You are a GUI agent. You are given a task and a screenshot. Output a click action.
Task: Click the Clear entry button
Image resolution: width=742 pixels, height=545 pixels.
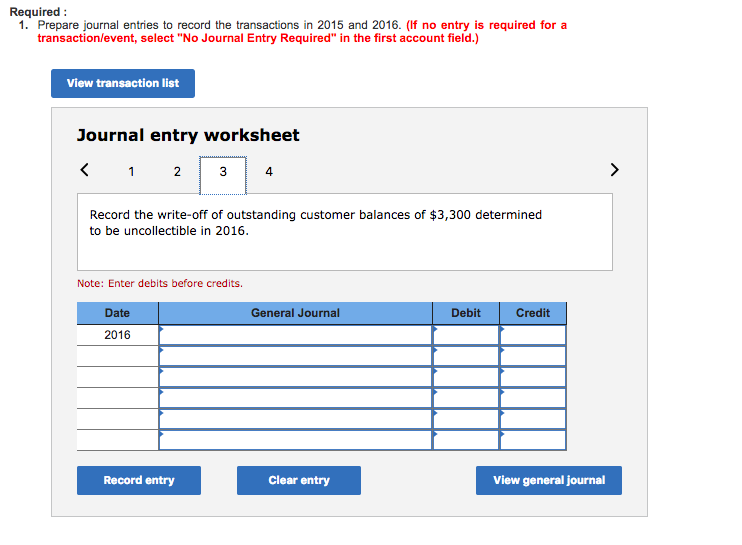click(299, 480)
